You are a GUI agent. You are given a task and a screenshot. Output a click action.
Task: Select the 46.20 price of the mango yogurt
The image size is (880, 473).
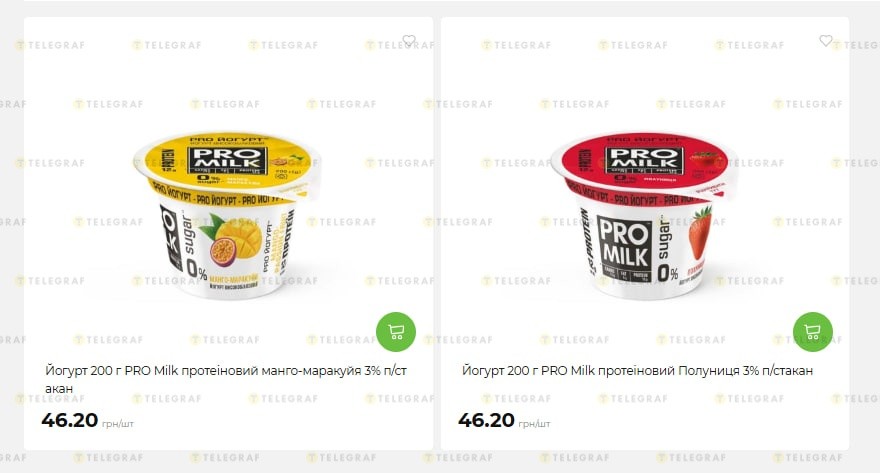70,420
